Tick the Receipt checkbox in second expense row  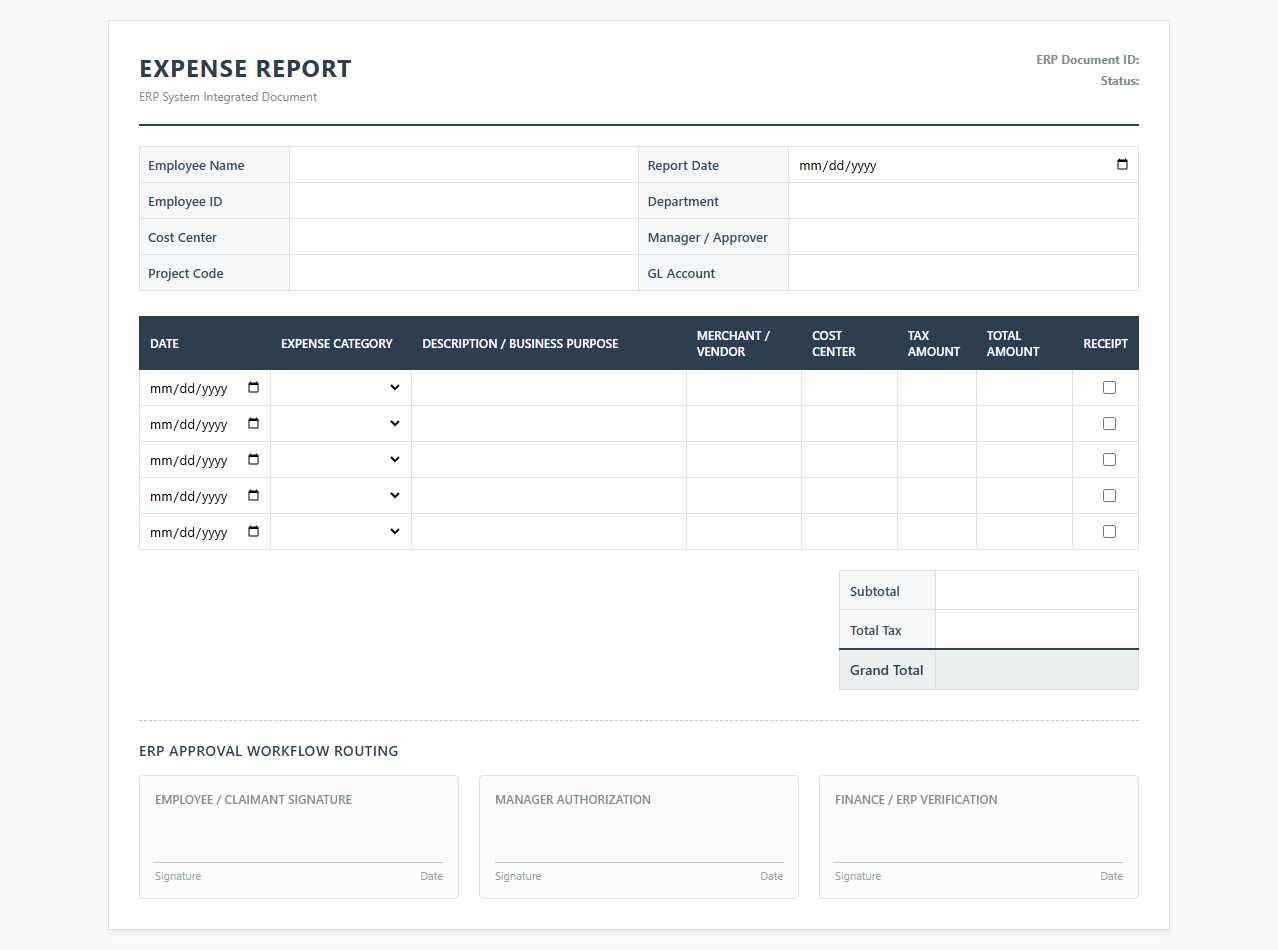(1109, 424)
